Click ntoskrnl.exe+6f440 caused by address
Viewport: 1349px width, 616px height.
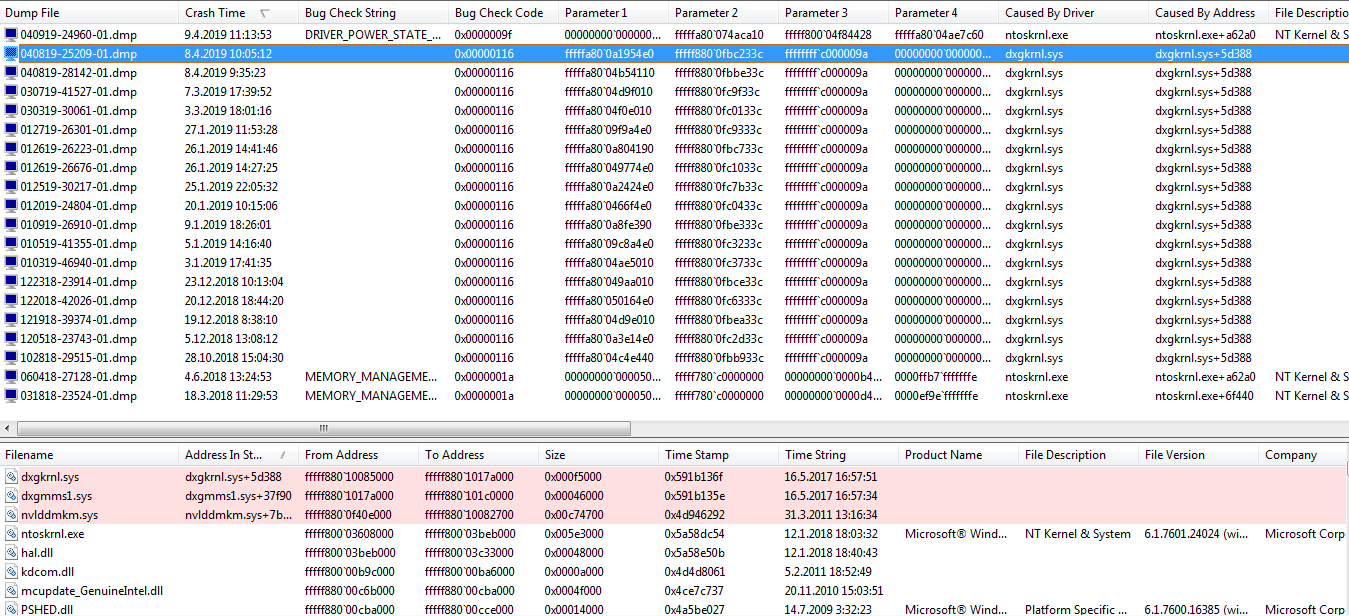(1205, 396)
